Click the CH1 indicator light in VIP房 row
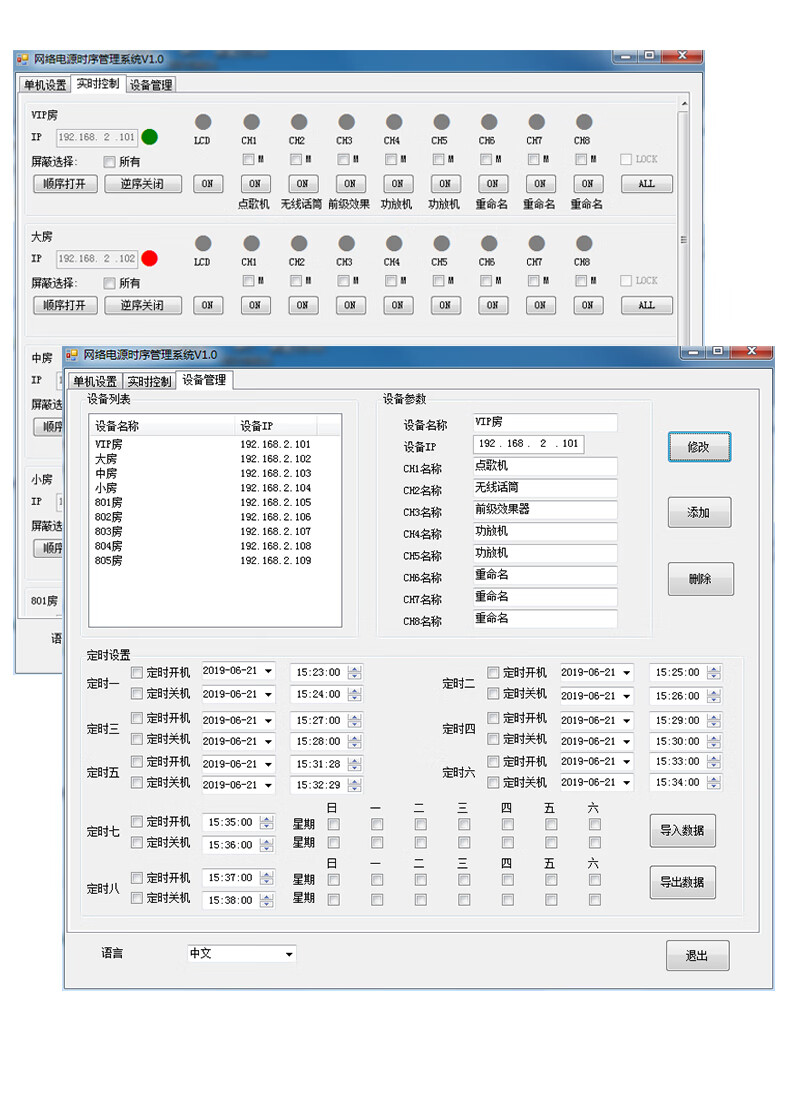The height and width of the screenshot is (1094, 790). coord(251,122)
